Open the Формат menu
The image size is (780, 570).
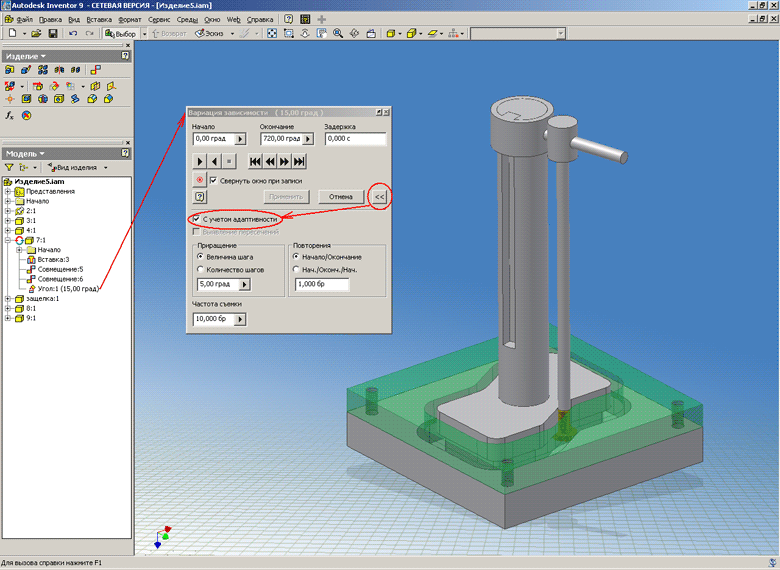point(130,20)
